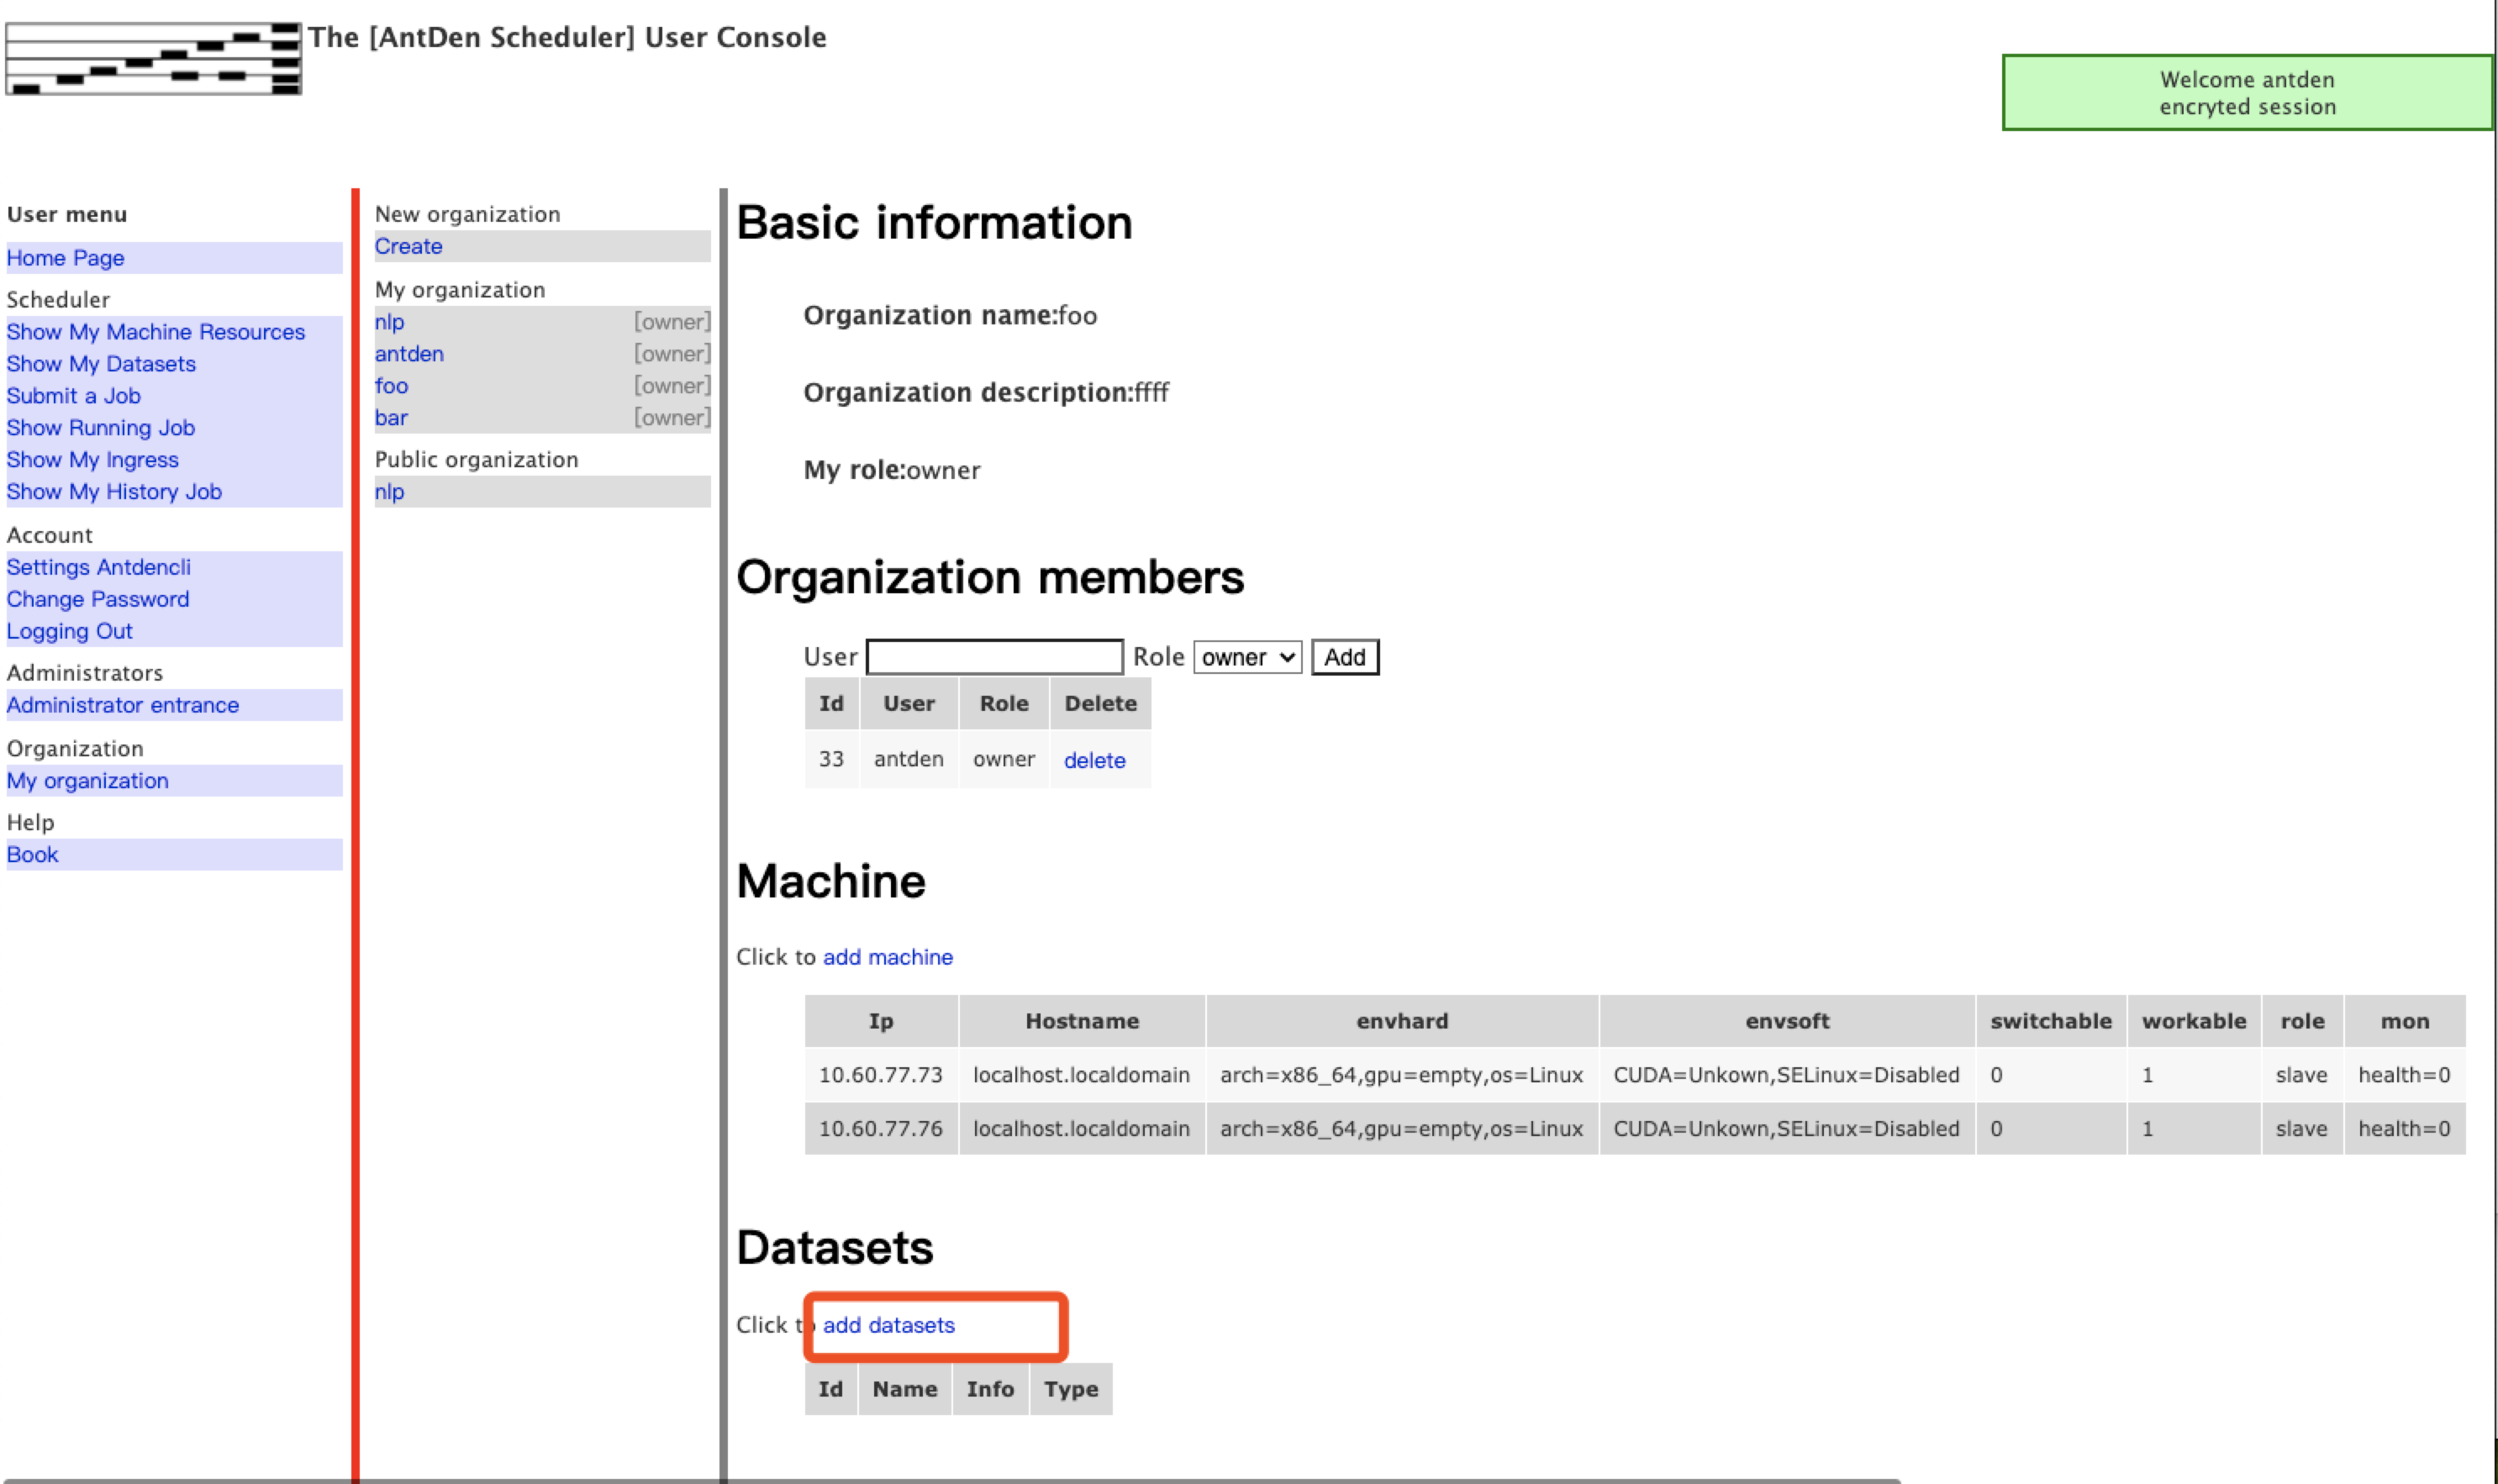Open the Home Page link
The height and width of the screenshot is (1484, 2498).
[x=66, y=258]
